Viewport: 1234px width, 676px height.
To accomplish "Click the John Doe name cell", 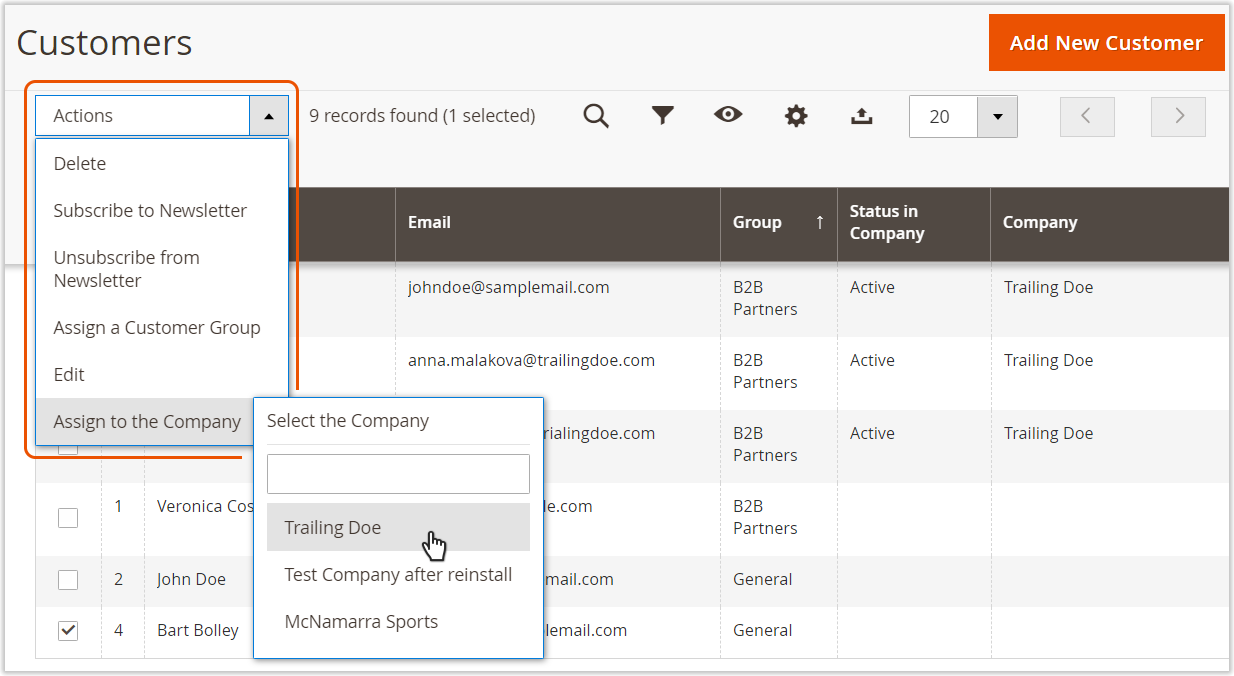I will [191, 580].
